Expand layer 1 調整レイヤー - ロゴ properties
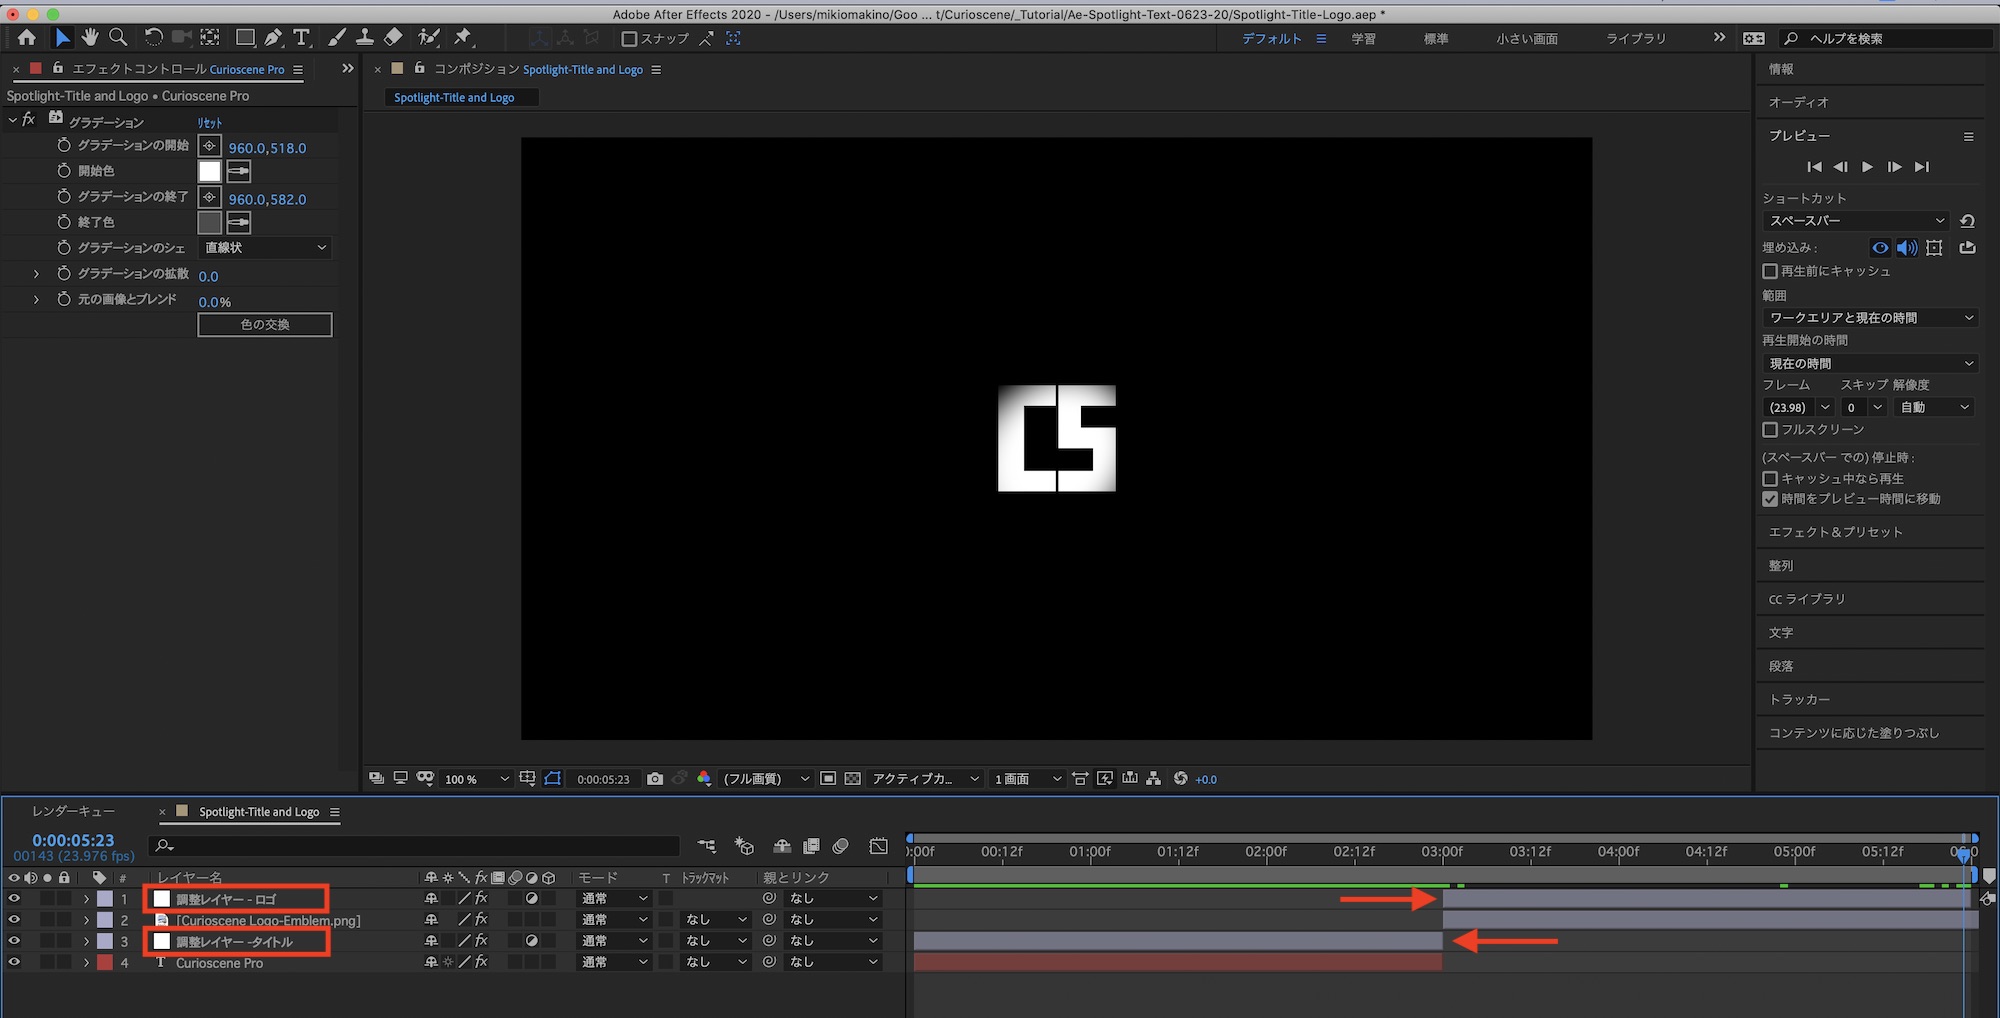Viewport: 2000px width, 1018px height. point(86,899)
